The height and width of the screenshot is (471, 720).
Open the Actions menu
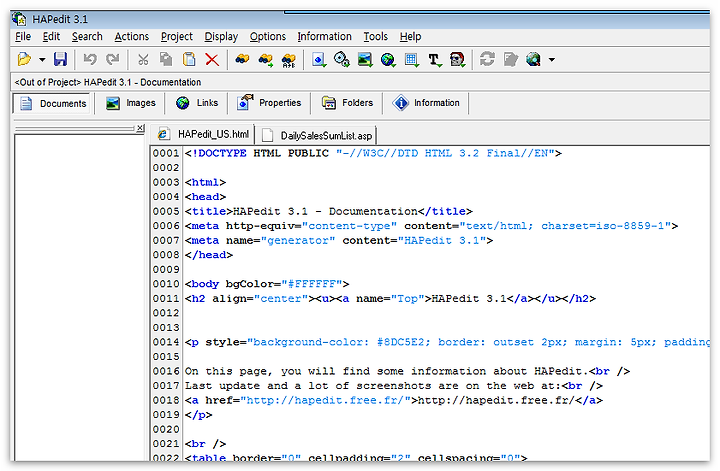click(x=132, y=37)
